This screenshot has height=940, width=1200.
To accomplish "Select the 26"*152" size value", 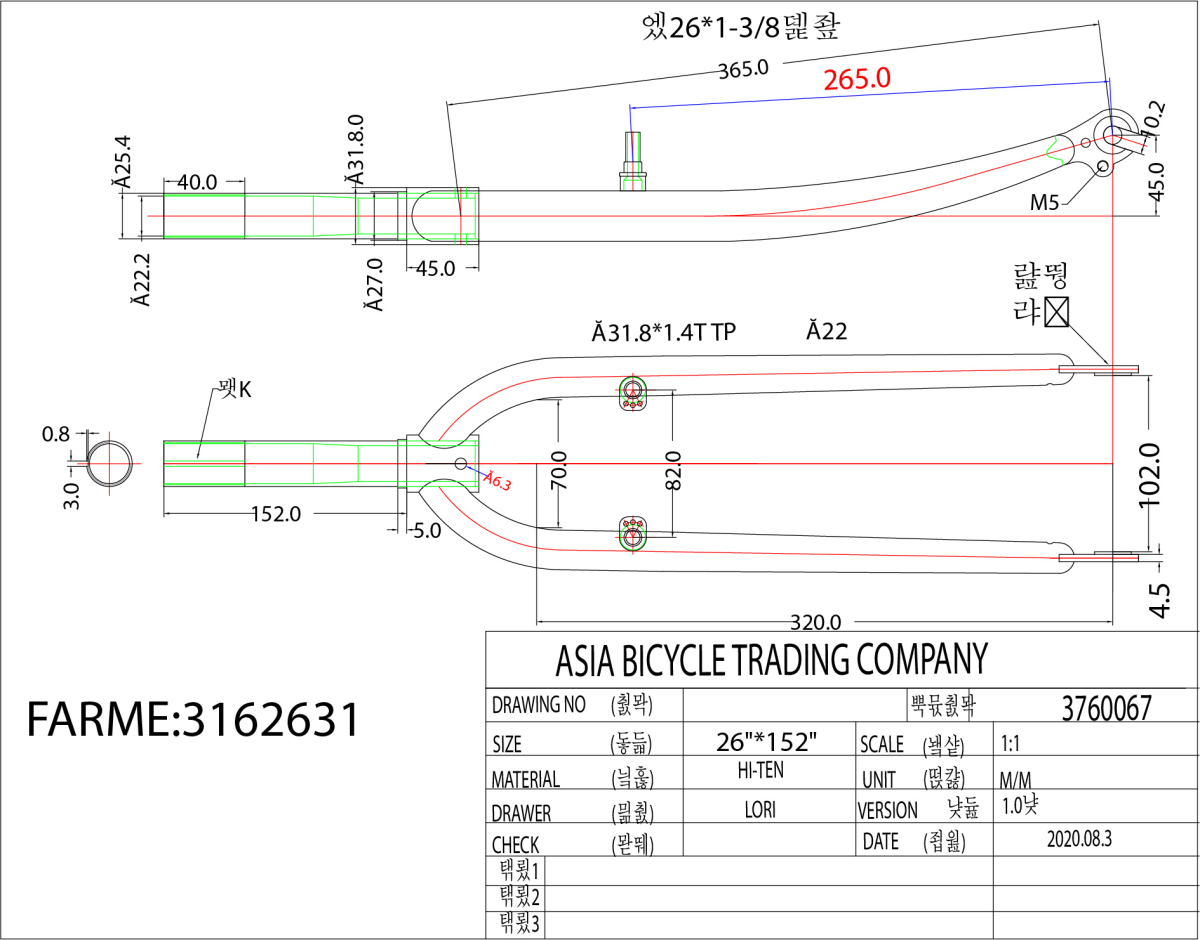I will point(767,743).
